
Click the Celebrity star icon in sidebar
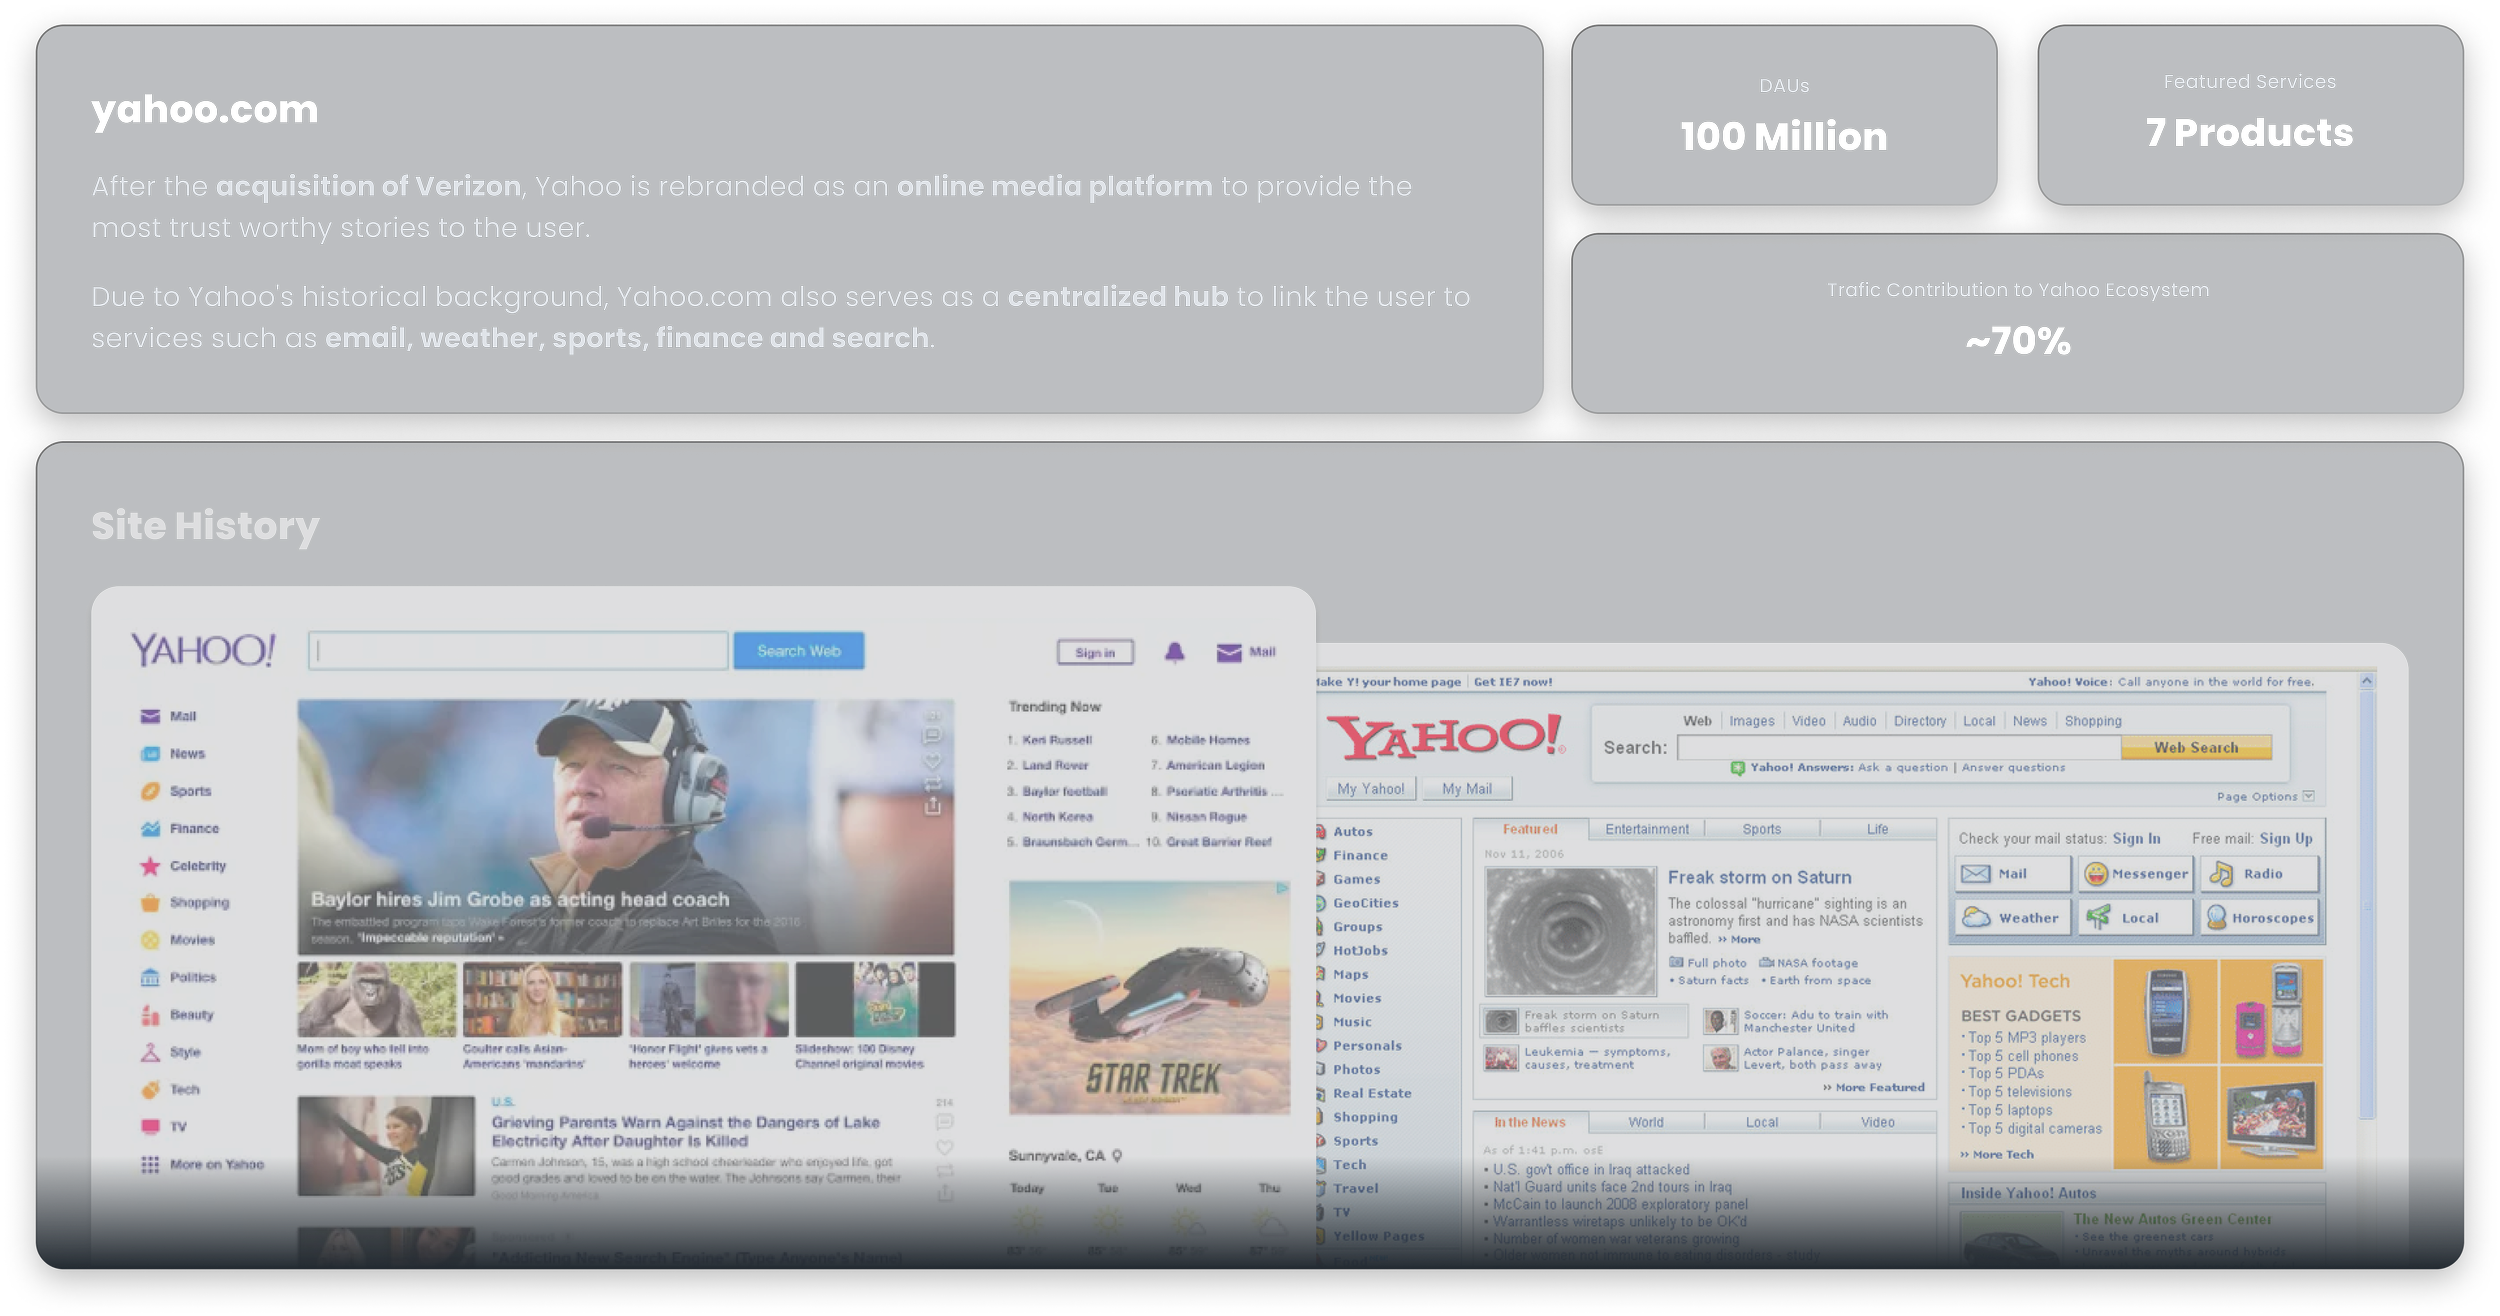pyautogui.click(x=150, y=866)
